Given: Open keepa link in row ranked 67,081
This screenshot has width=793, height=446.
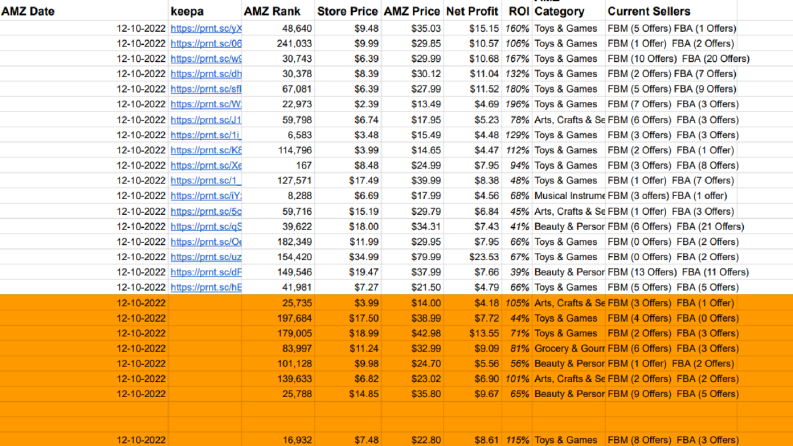Looking at the screenshot, I should (x=206, y=89).
